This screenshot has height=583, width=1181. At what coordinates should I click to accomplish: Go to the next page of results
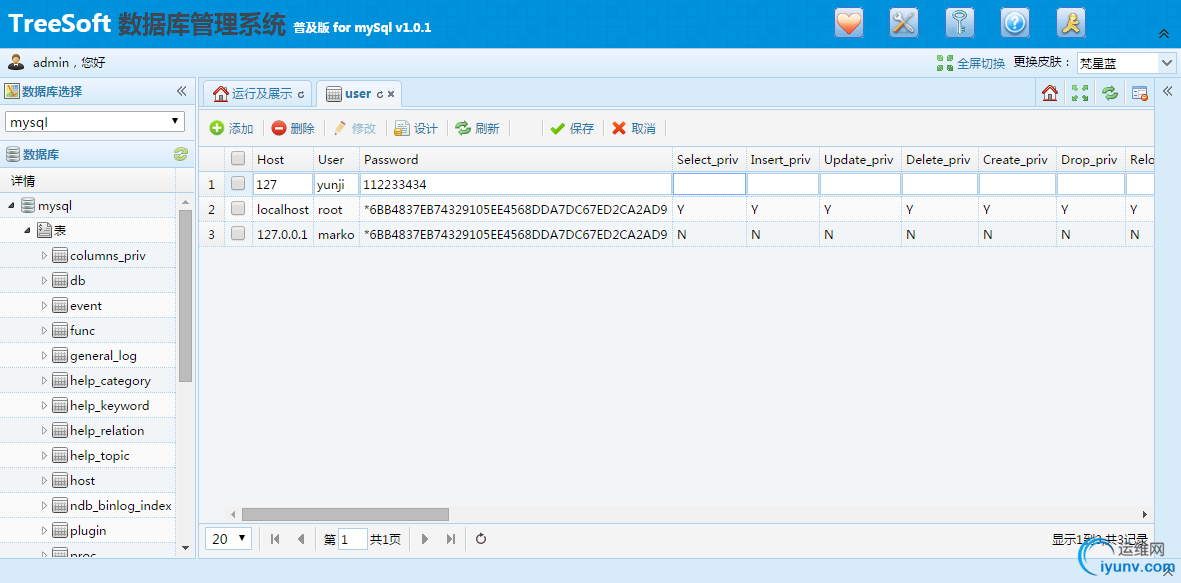coord(425,539)
